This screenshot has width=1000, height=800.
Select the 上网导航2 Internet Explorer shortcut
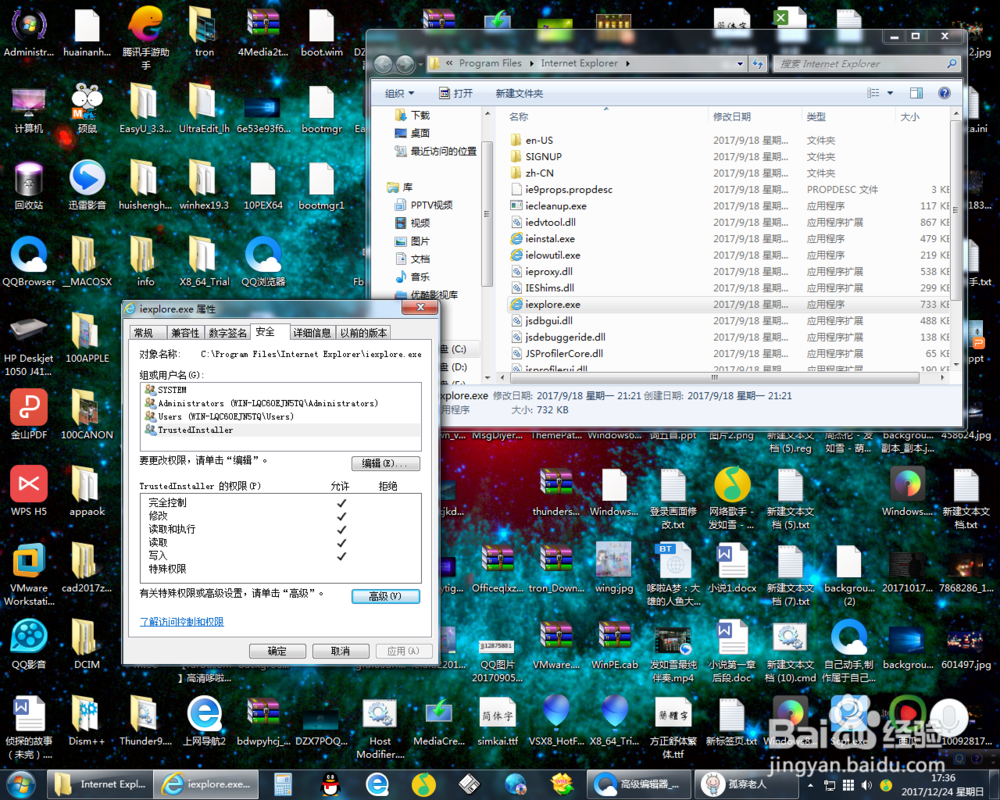[x=205, y=721]
